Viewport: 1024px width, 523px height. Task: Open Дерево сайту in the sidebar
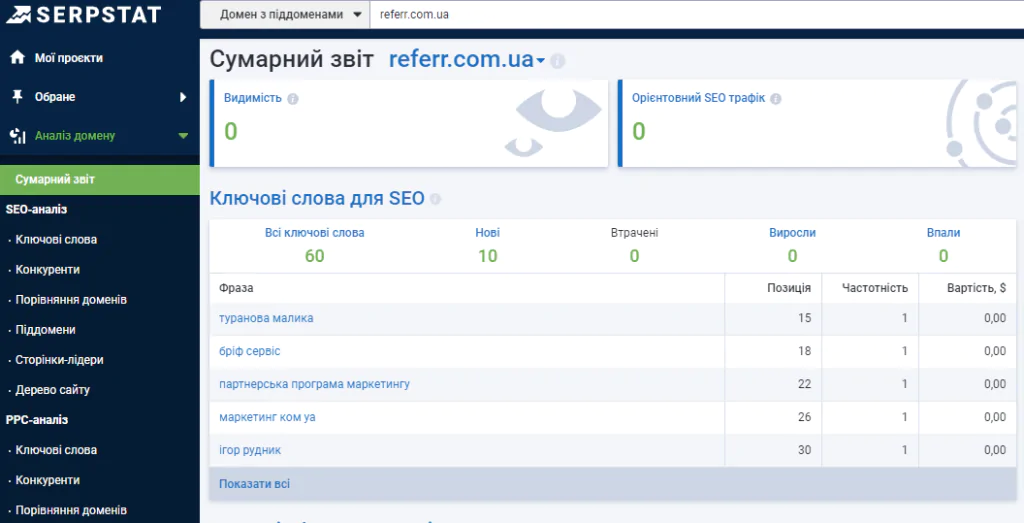point(52,390)
